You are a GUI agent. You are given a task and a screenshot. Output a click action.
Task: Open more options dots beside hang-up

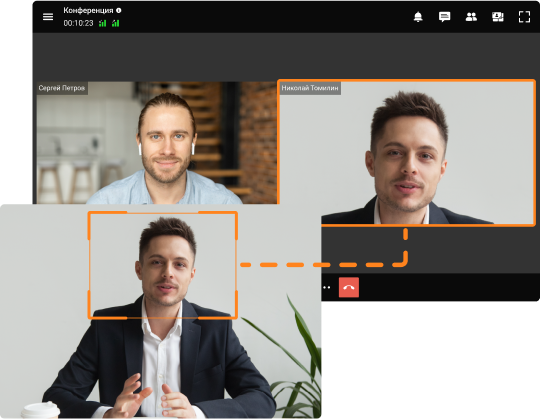click(326, 287)
